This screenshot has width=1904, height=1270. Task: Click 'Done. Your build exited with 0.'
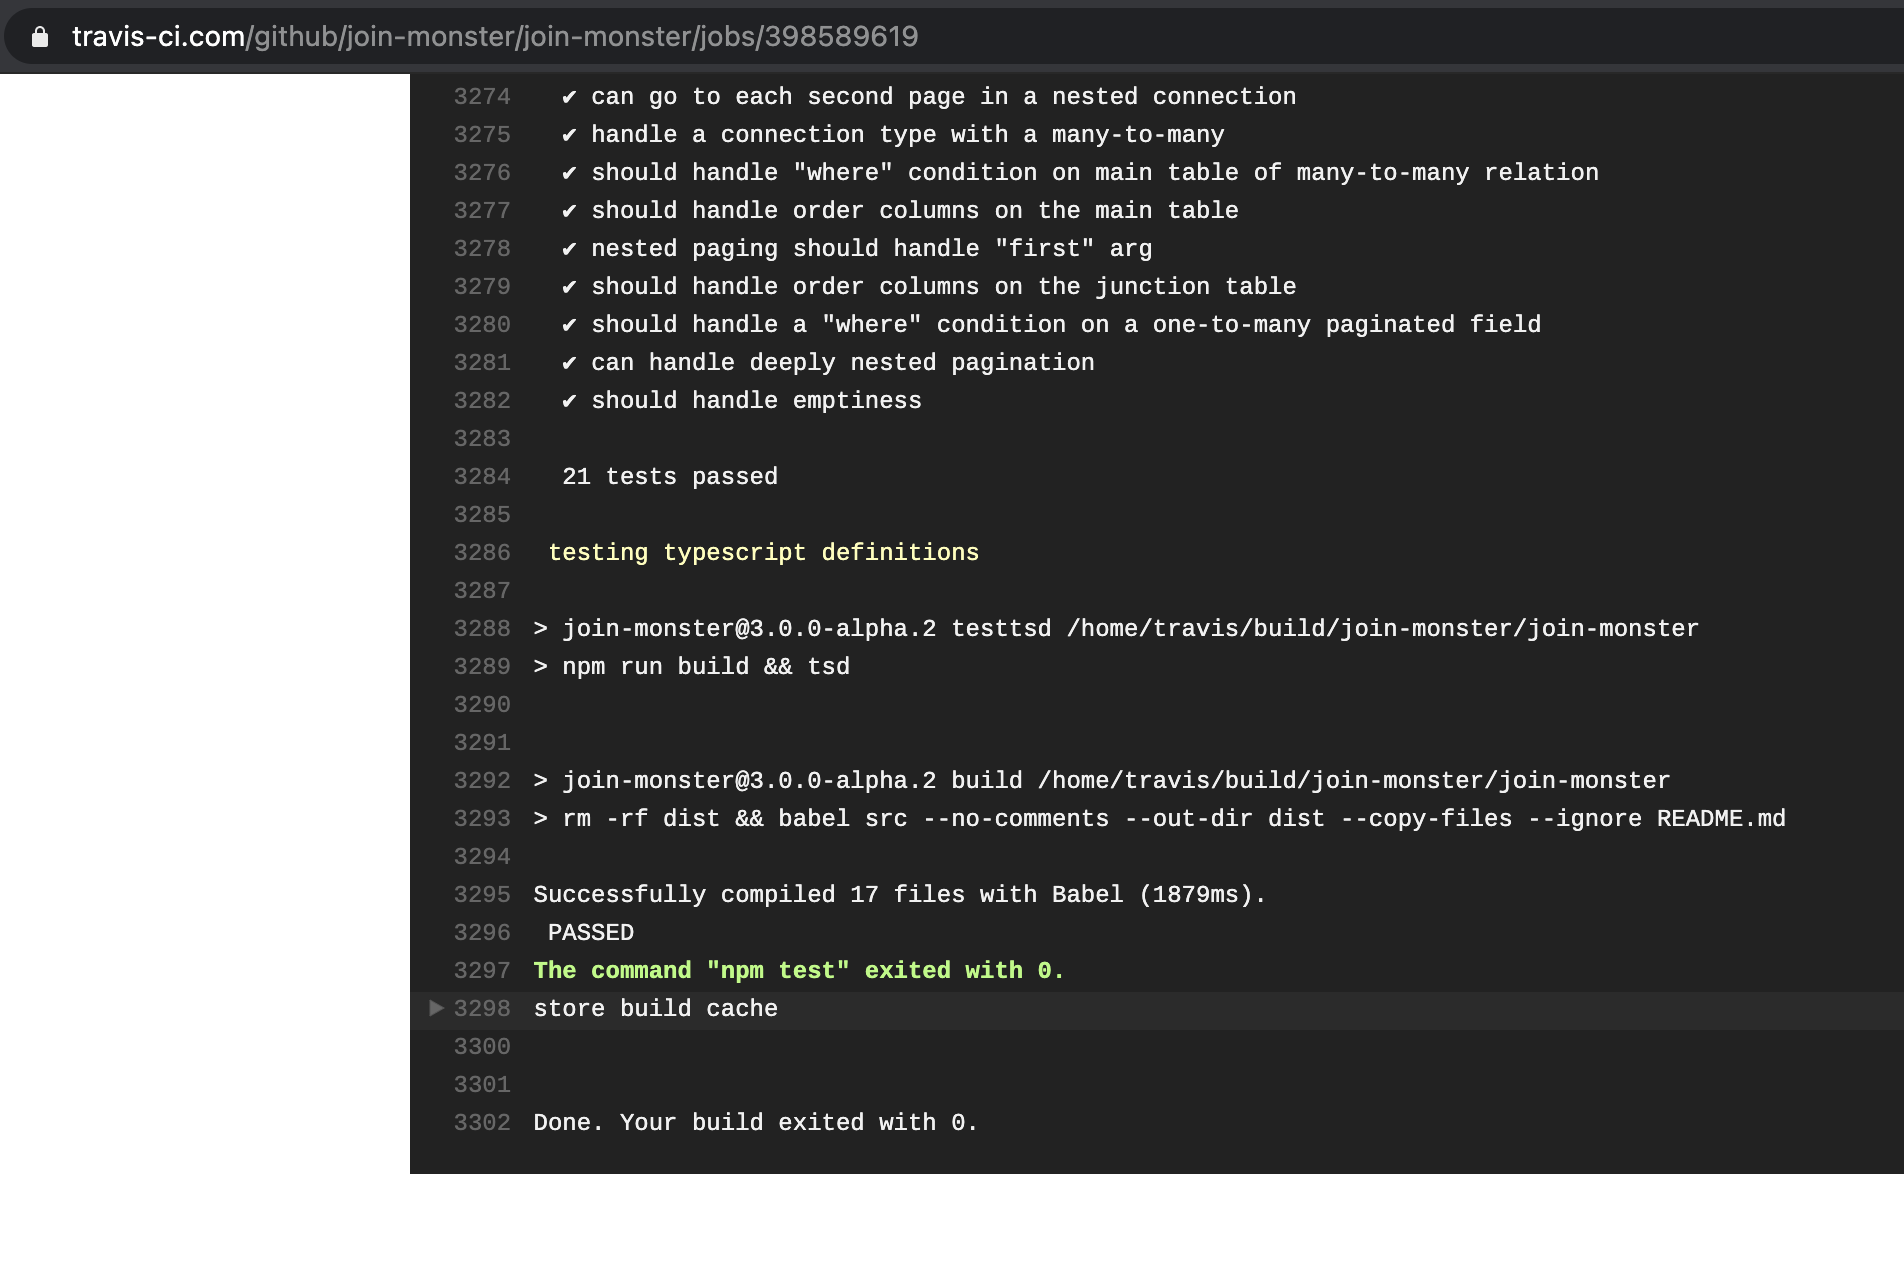756,1123
